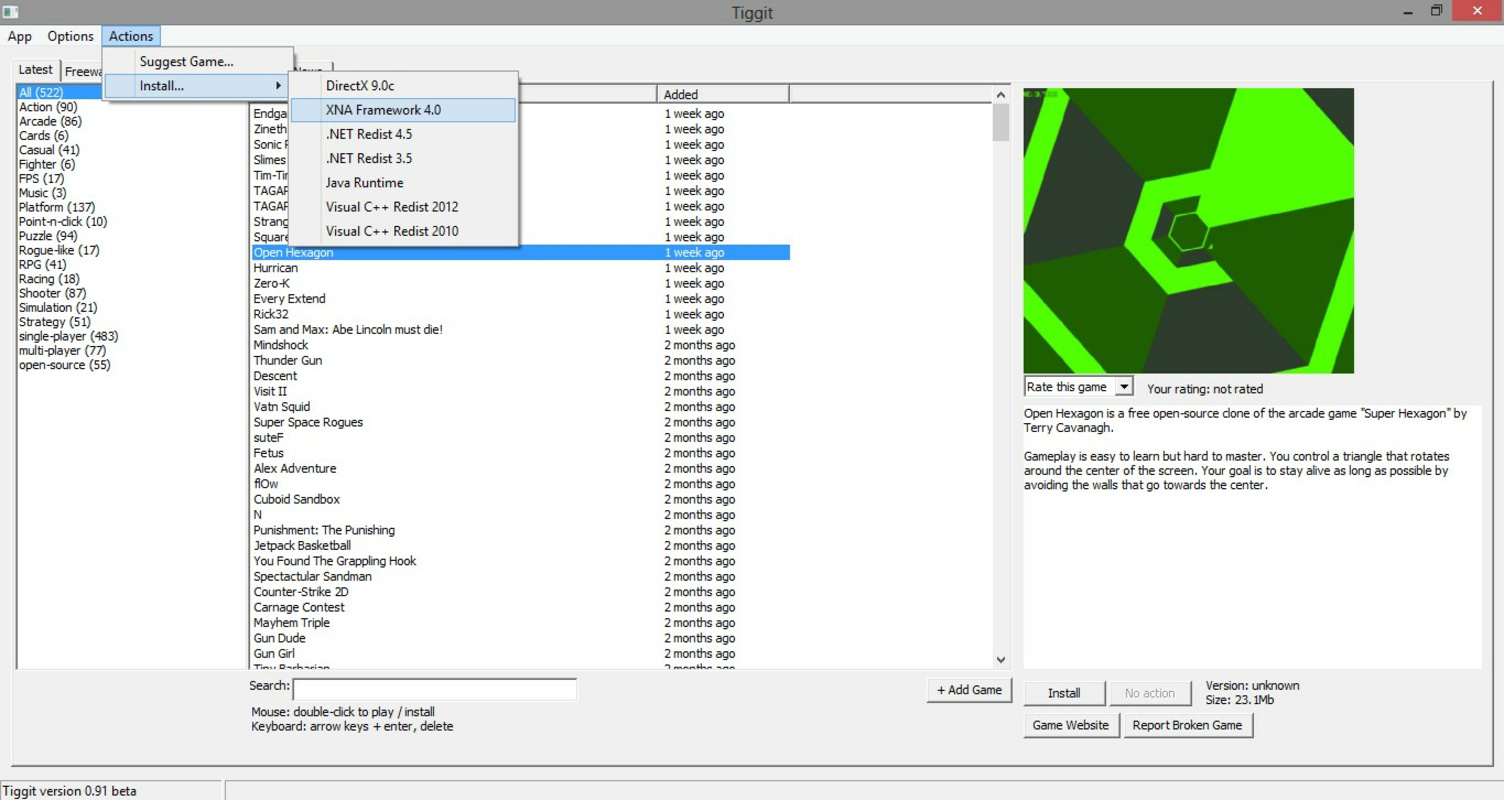Click the Added column header
This screenshot has width=1504, height=800.
coord(723,94)
